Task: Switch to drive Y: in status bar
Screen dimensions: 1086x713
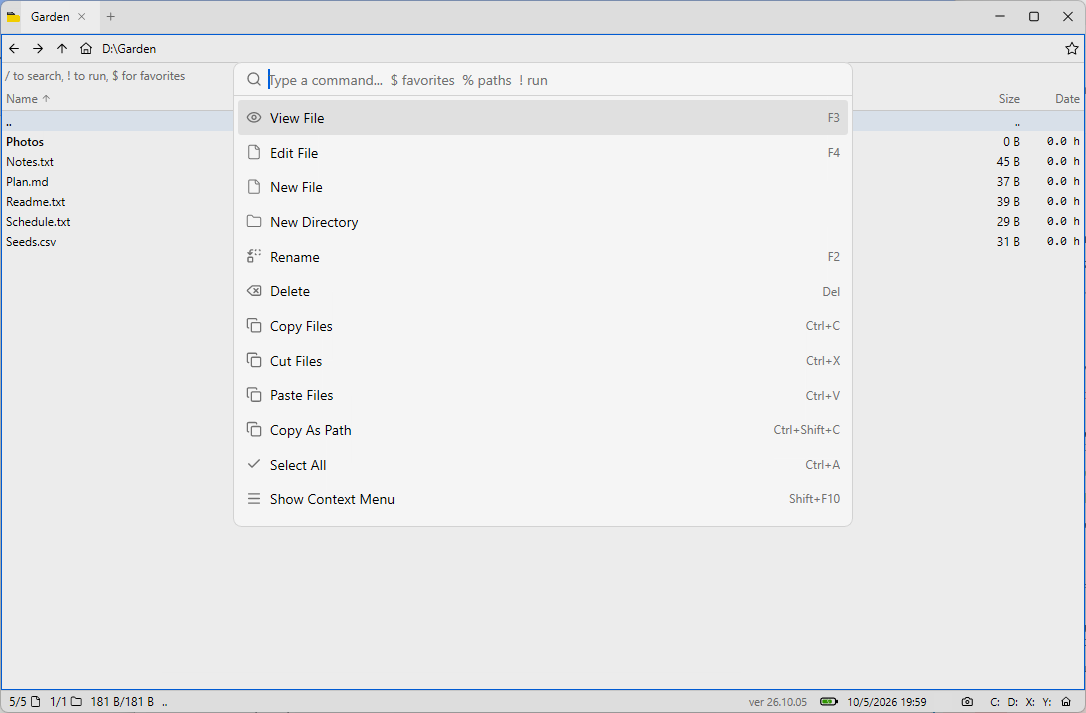Action: coord(1047,702)
